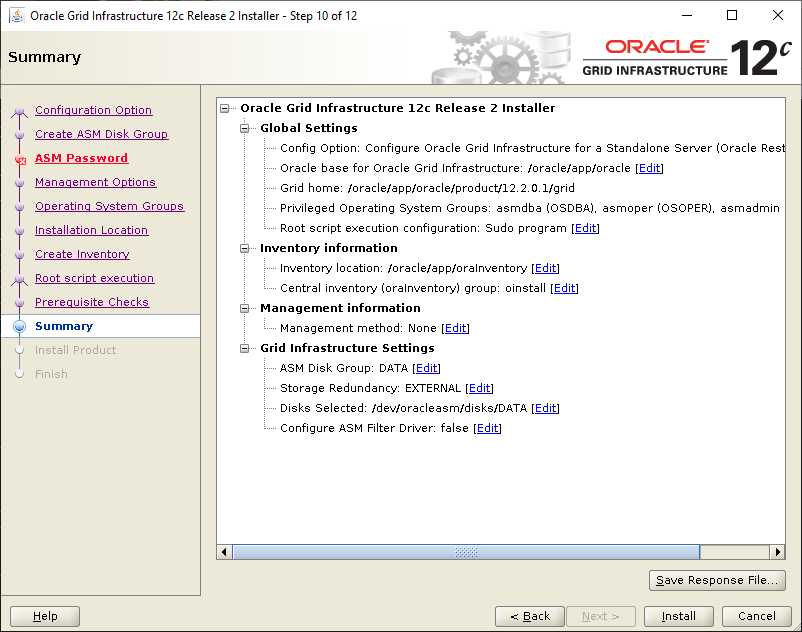Collapse the Oracle Grid Infrastructure root node
This screenshot has height=632, width=802.
coord(225,108)
